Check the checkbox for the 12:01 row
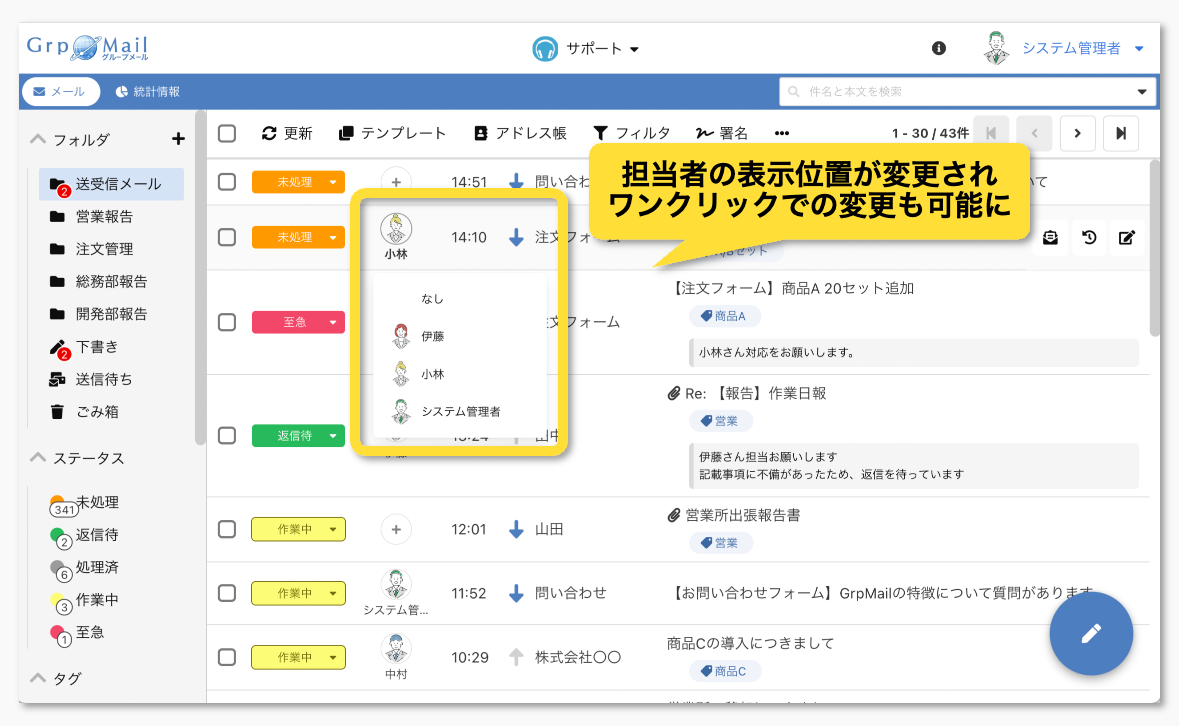Image resolution: width=1179 pixels, height=726 pixels. click(x=227, y=529)
